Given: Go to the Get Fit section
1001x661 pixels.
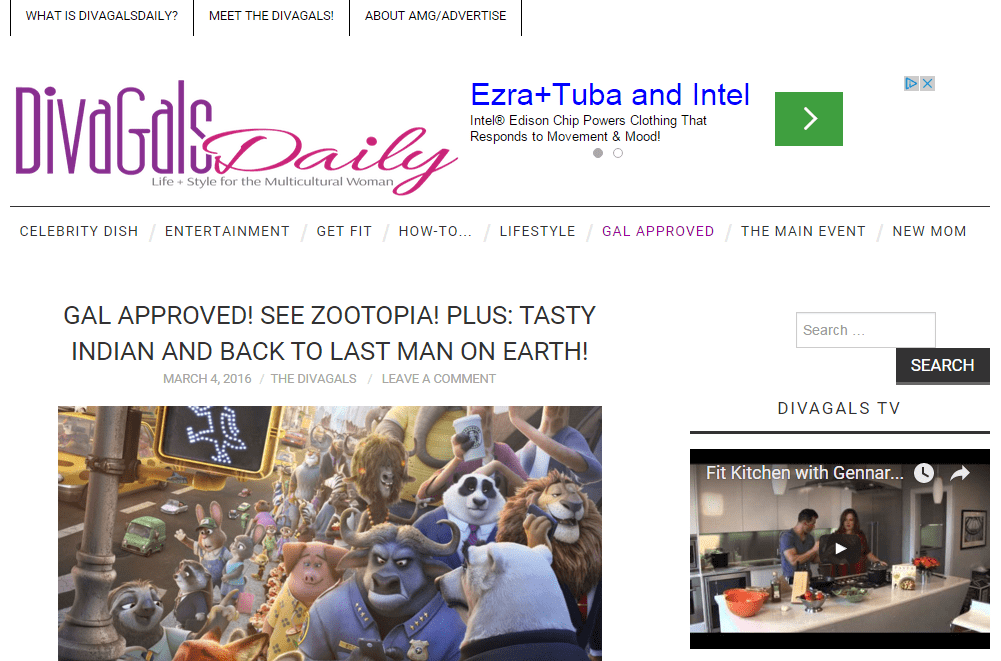Looking at the screenshot, I should [344, 231].
